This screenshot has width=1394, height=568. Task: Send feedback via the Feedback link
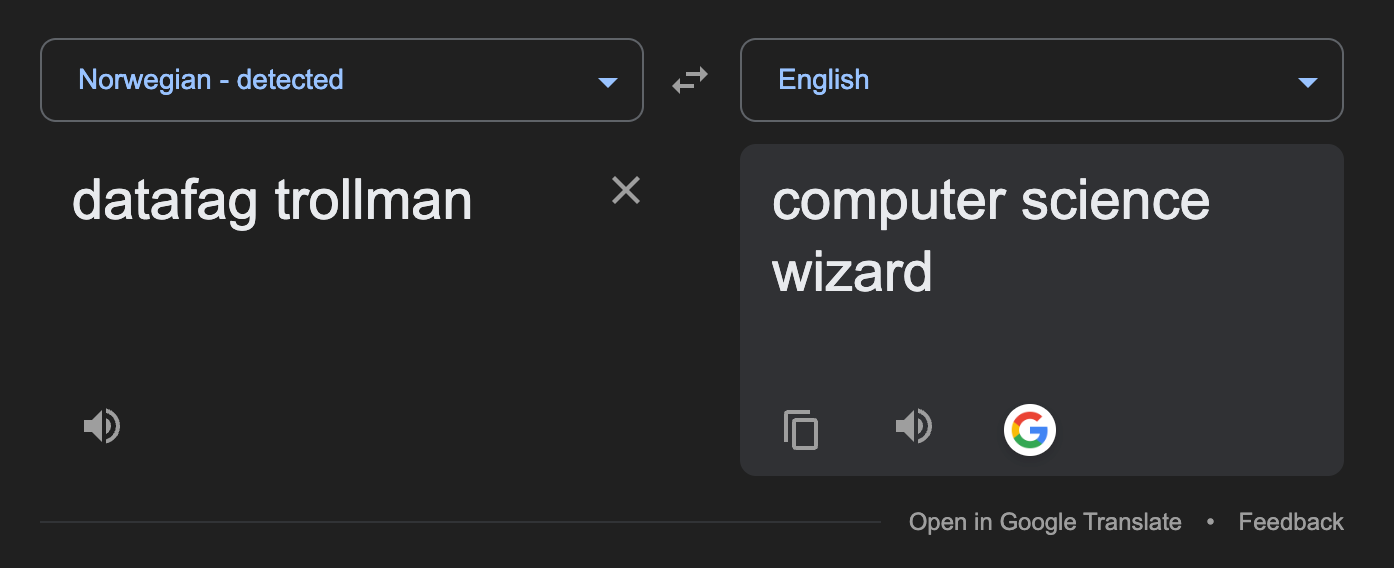[1291, 522]
